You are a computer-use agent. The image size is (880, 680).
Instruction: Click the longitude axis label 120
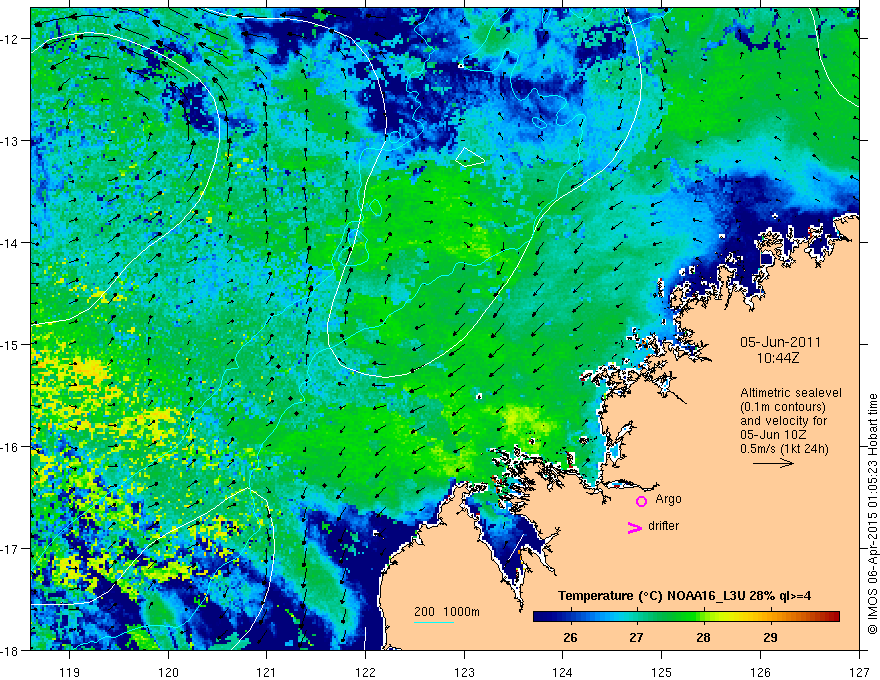click(168, 672)
